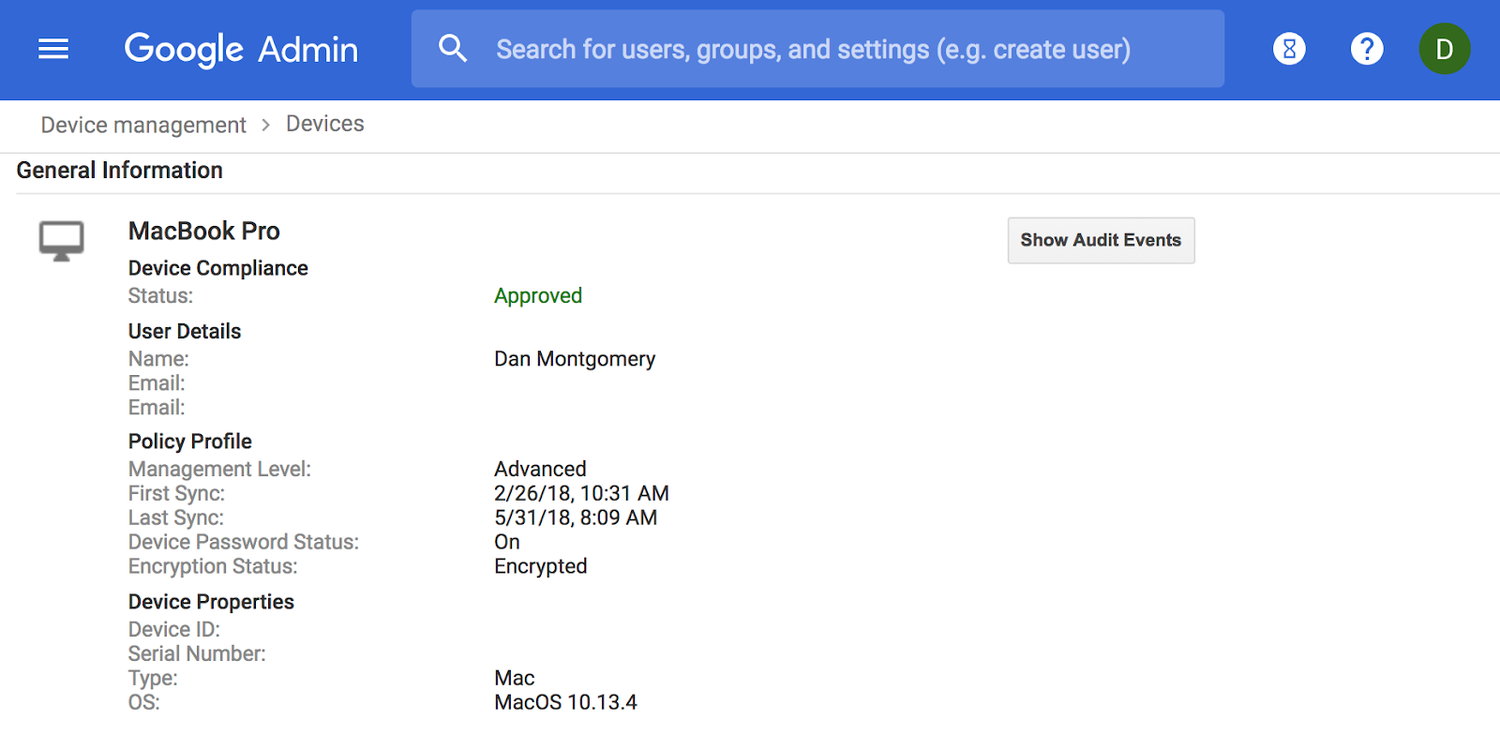Click the Management Level value Advanced

[540, 468]
